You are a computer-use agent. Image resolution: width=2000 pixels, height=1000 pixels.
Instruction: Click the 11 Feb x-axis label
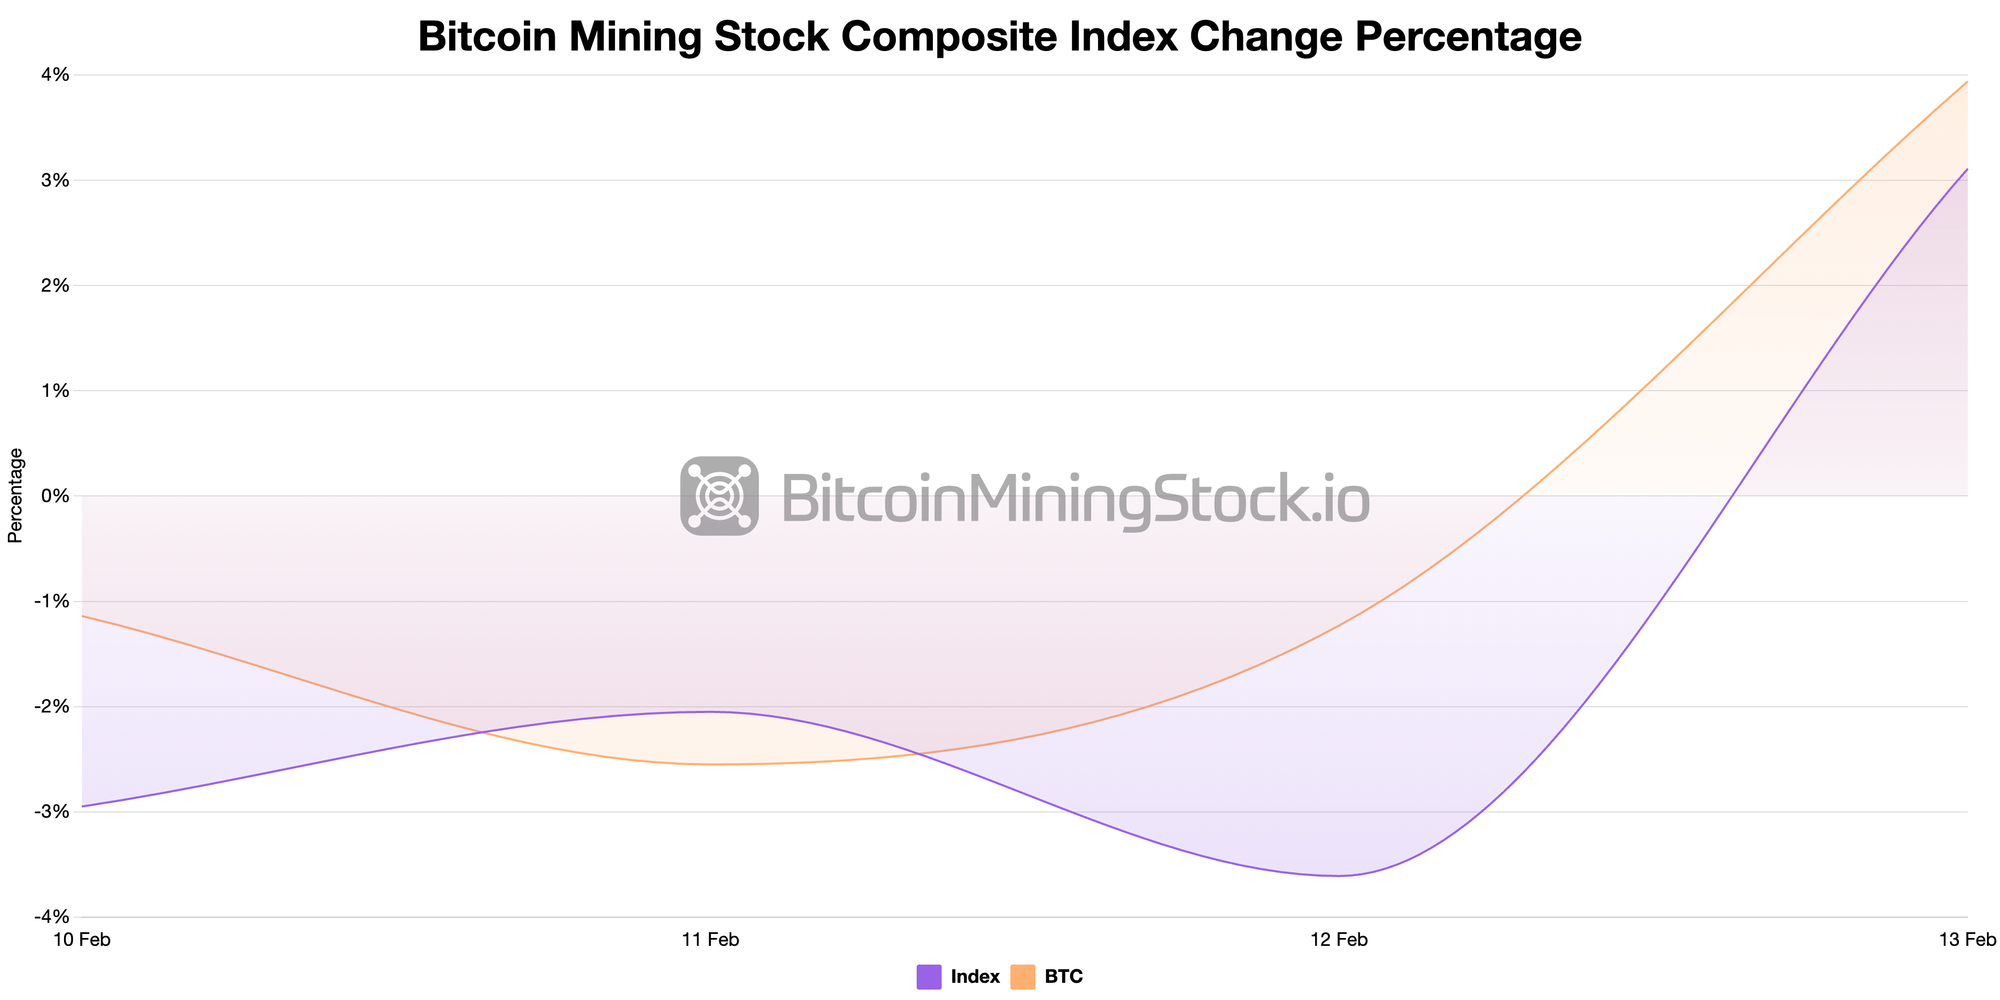[x=710, y=939]
